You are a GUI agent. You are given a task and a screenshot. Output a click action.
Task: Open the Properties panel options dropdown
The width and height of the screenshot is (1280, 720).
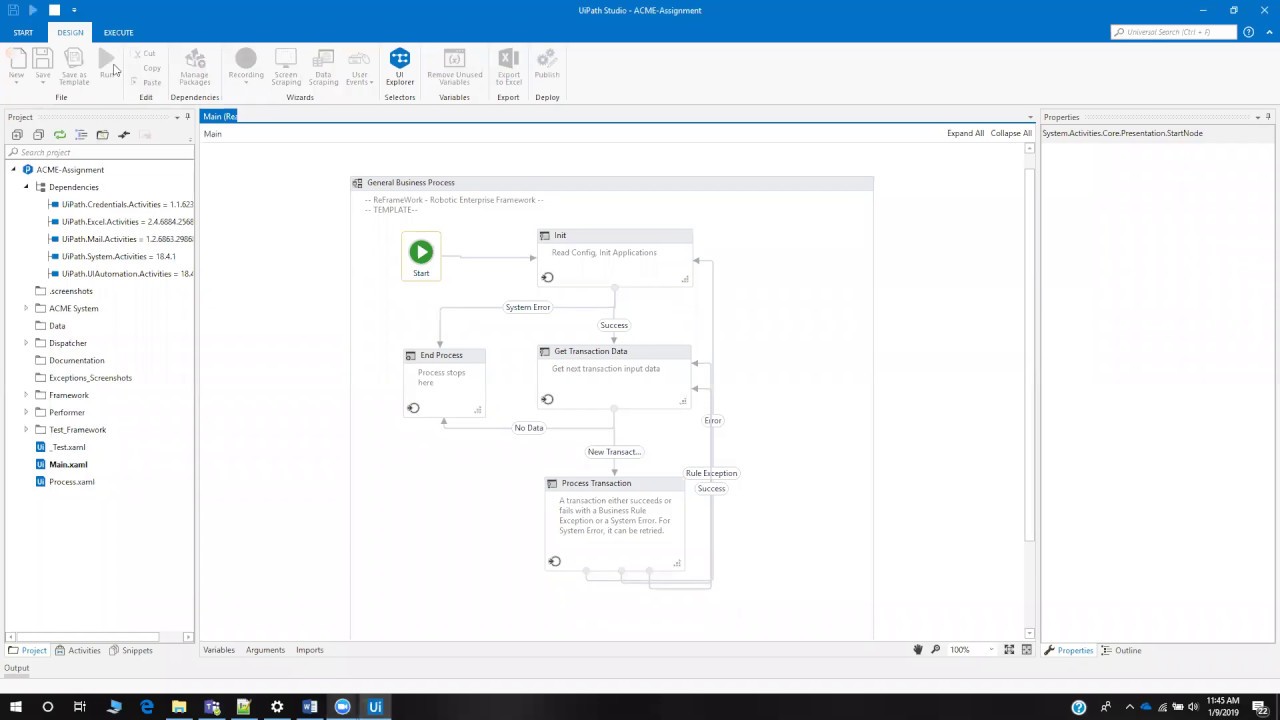coord(1258,117)
